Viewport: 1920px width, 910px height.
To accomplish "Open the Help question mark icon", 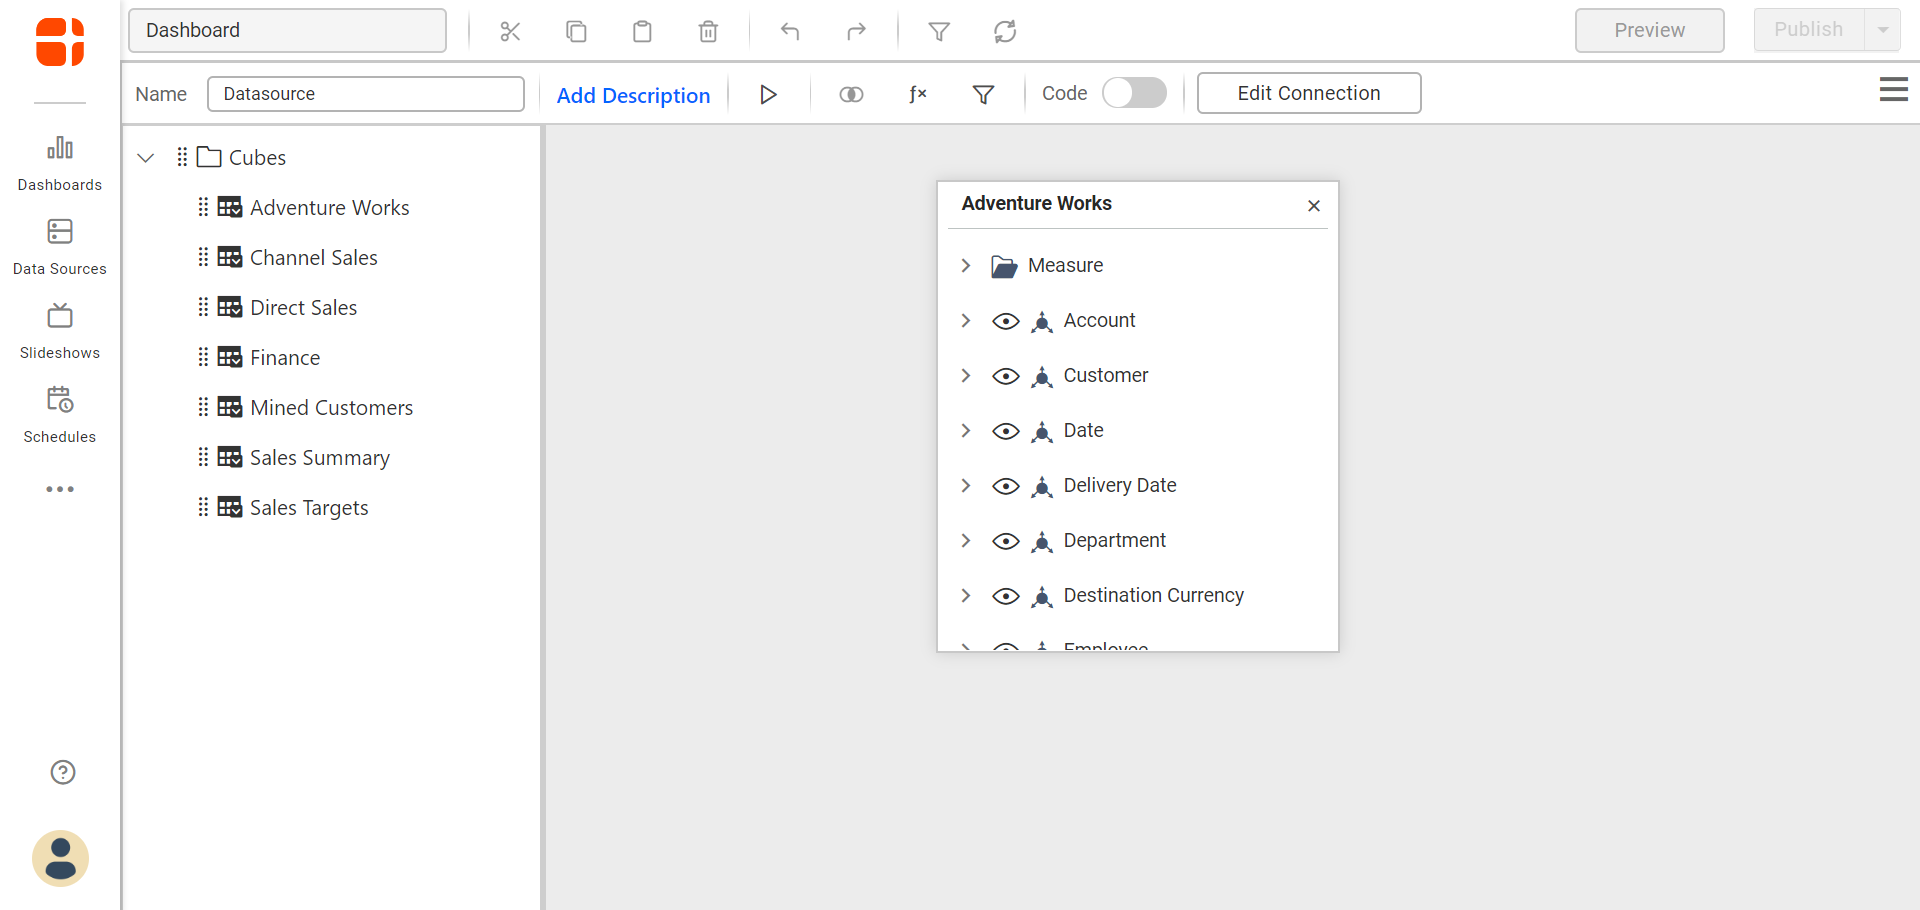I will [x=63, y=772].
